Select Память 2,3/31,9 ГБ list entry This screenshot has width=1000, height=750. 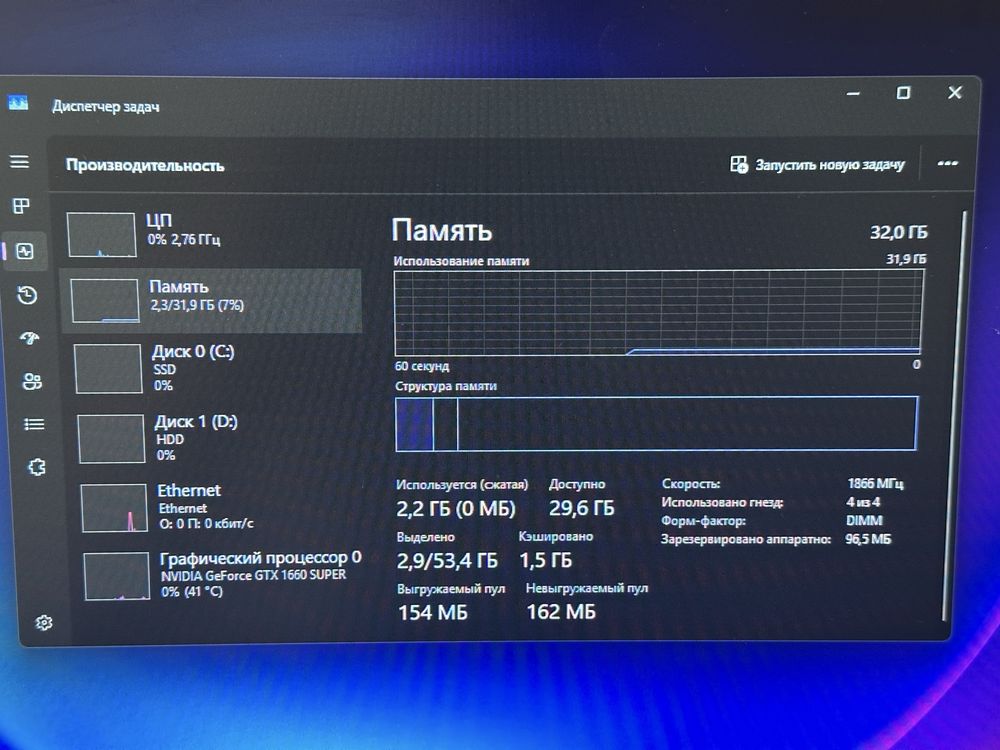click(211, 300)
